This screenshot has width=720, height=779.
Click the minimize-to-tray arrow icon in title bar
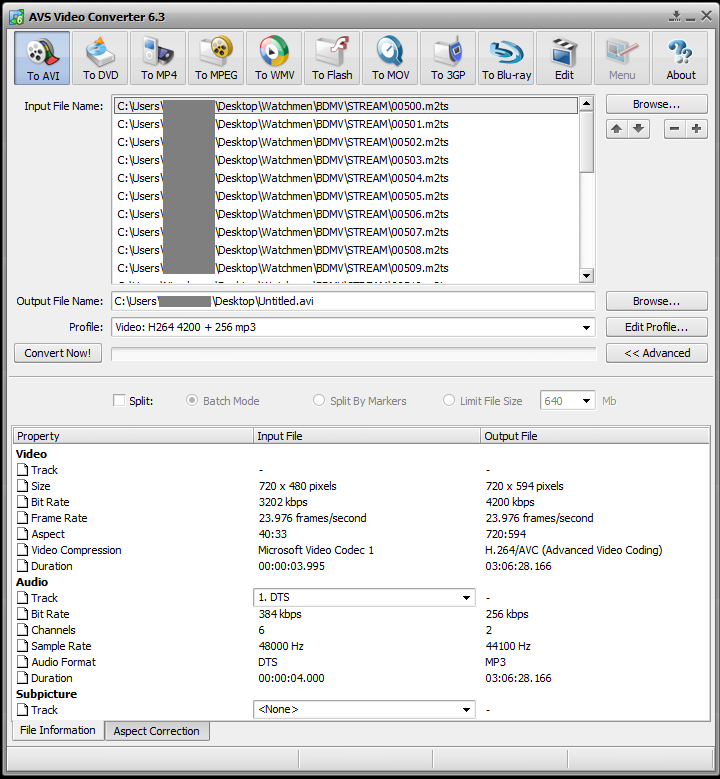[x=675, y=16]
